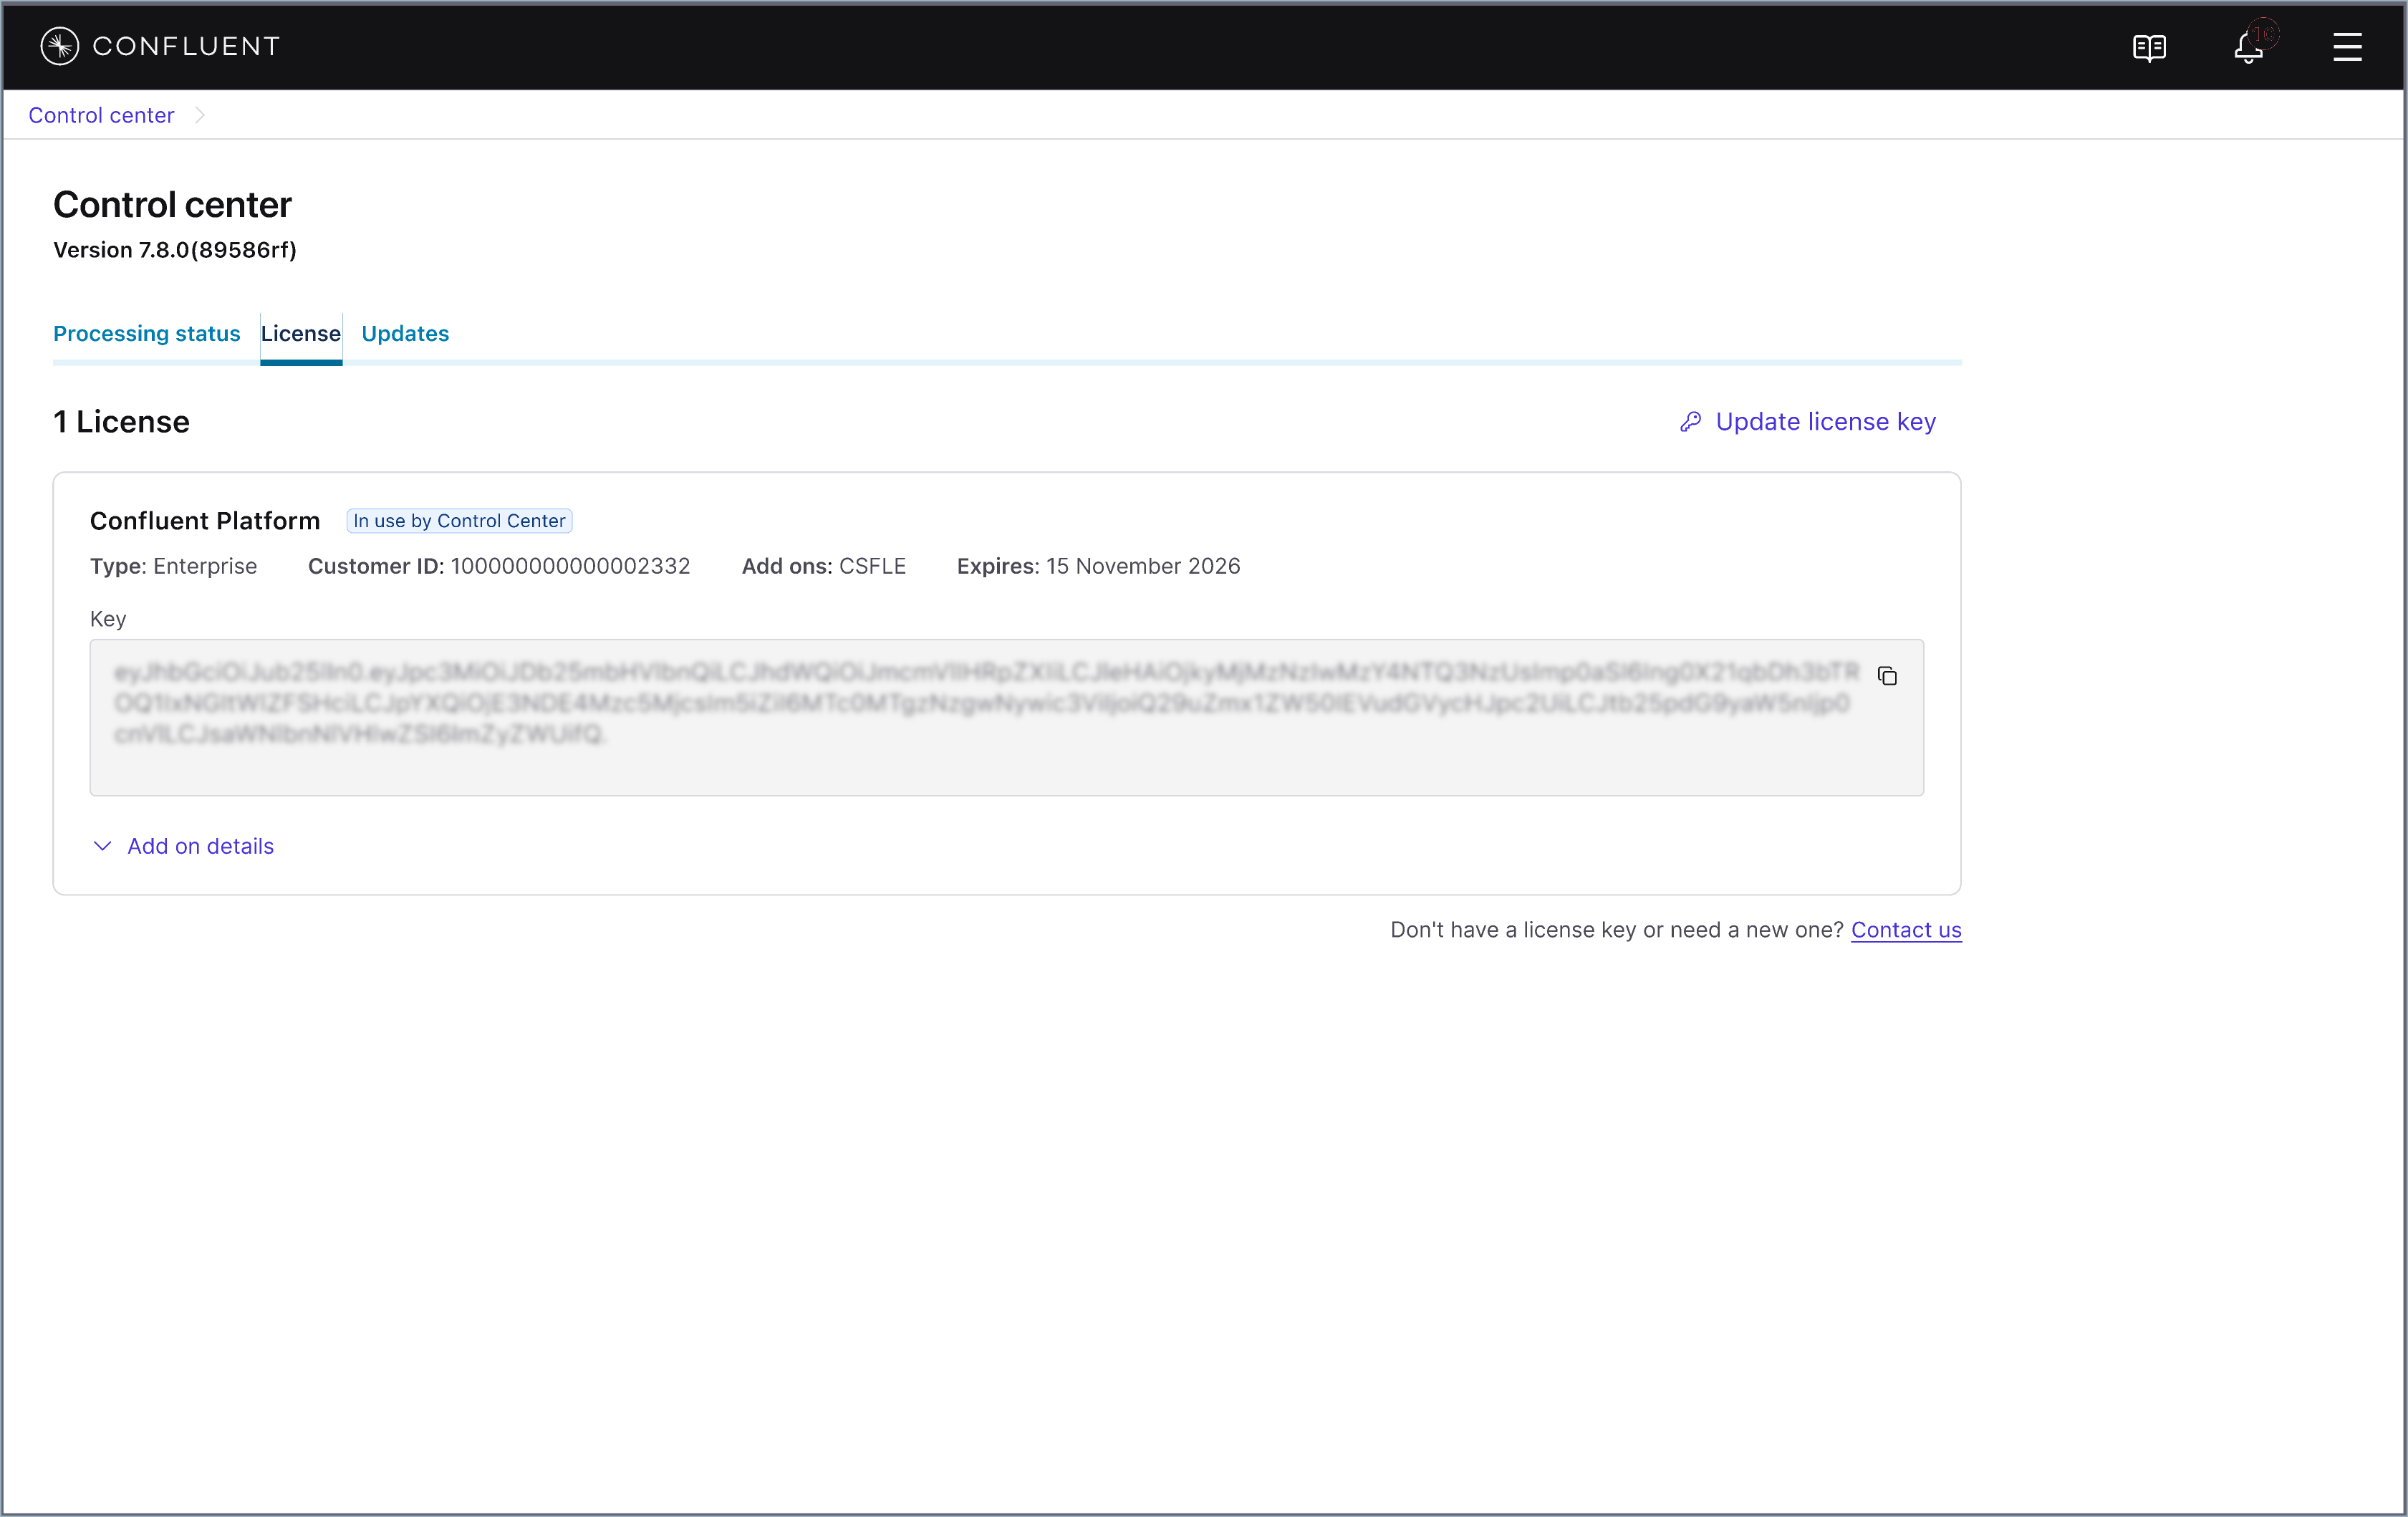Click the Add on details label
This screenshot has height=1517, width=2408.
200,846
